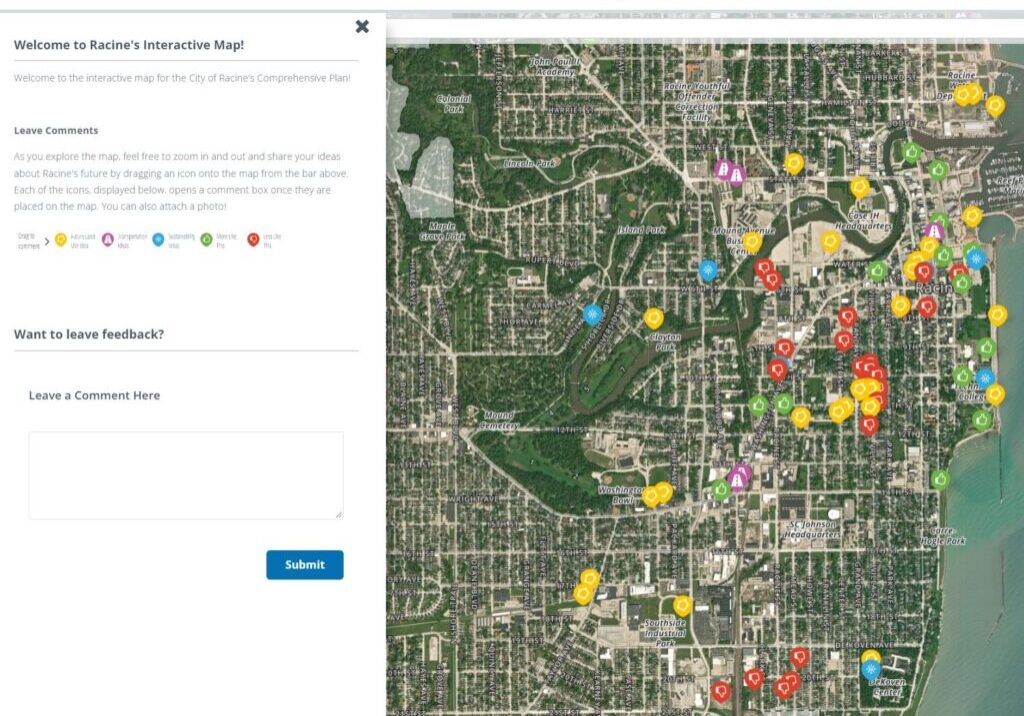Screen dimensions: 1024x716
Task: Click a red thumbs-down marker near SC Johnson Headquarters
Action: pyautogui.click(x=870, y=426)
